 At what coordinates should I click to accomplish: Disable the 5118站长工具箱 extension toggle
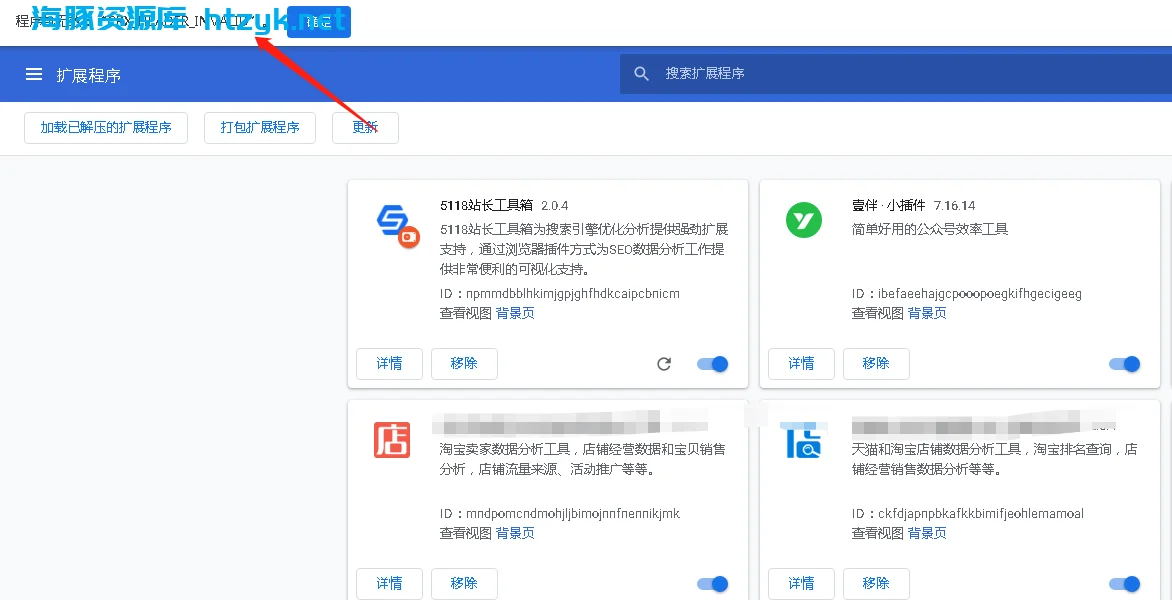coord(712,364)
